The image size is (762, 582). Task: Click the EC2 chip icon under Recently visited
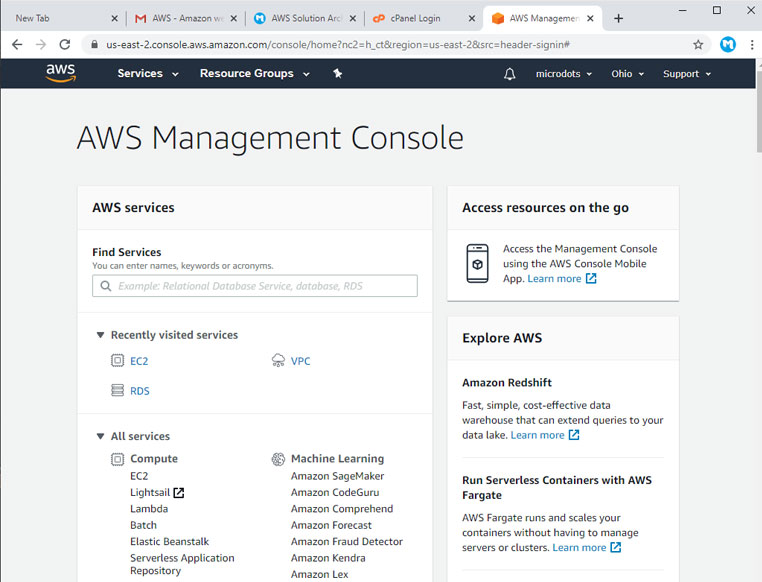click(x=117, y=360)
